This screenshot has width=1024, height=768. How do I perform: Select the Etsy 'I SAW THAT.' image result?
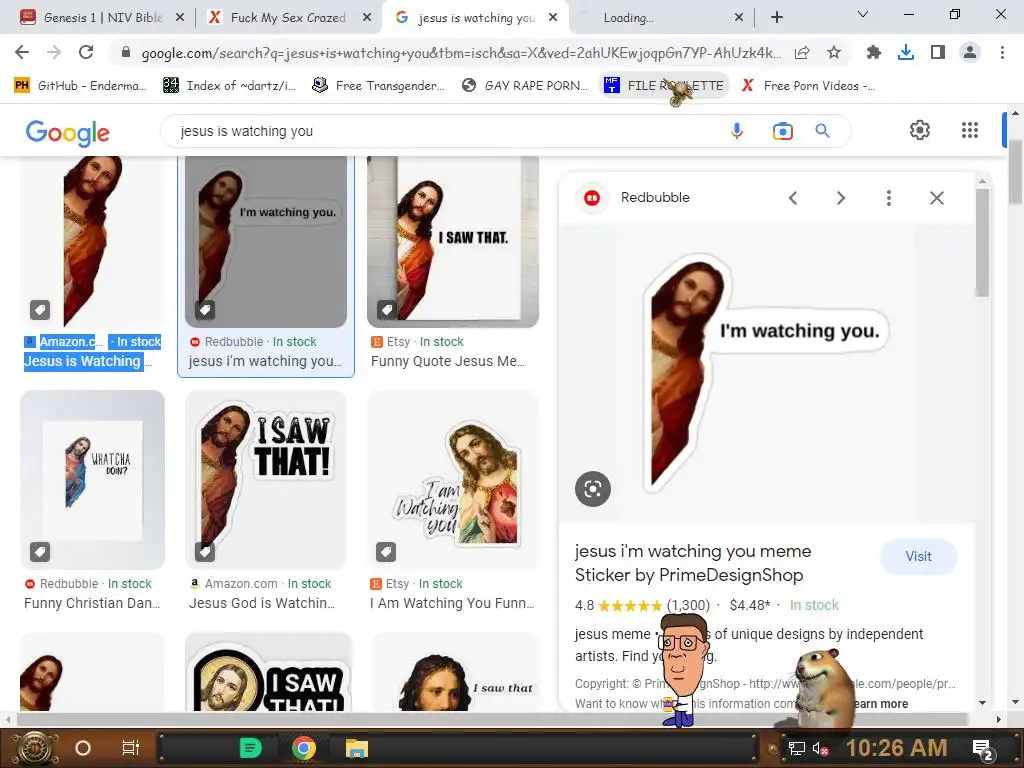point(453,240)
